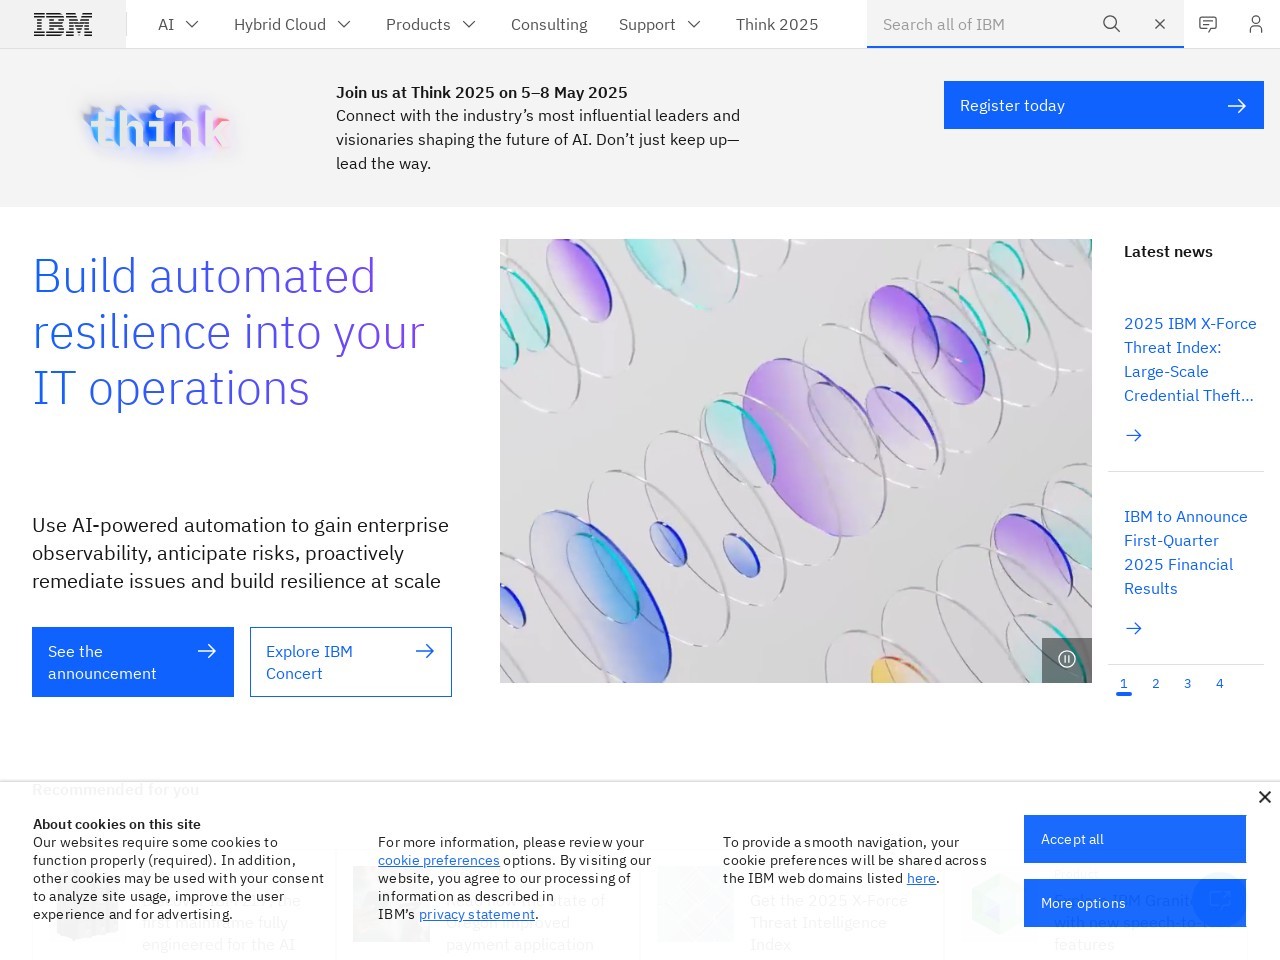Open the floating chat widget icon
The width and height of the screenshot is (1280, 960).
point(1219,899)
